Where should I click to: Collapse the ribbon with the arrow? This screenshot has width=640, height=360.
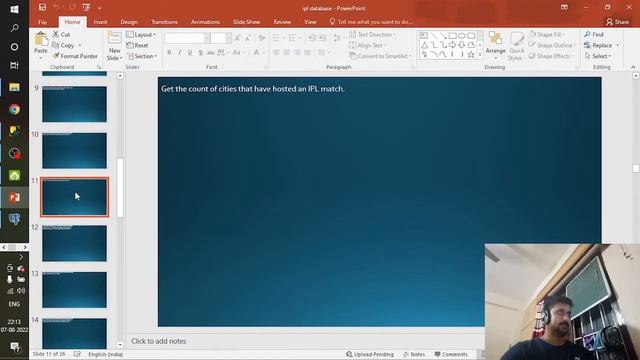point(633,67)
